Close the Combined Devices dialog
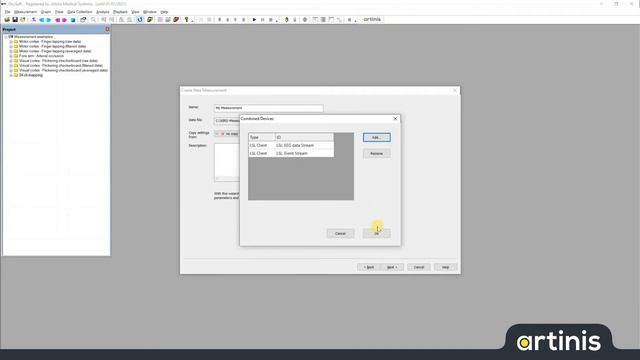This screenshot has height=360, width=640. tap(395, 118)
